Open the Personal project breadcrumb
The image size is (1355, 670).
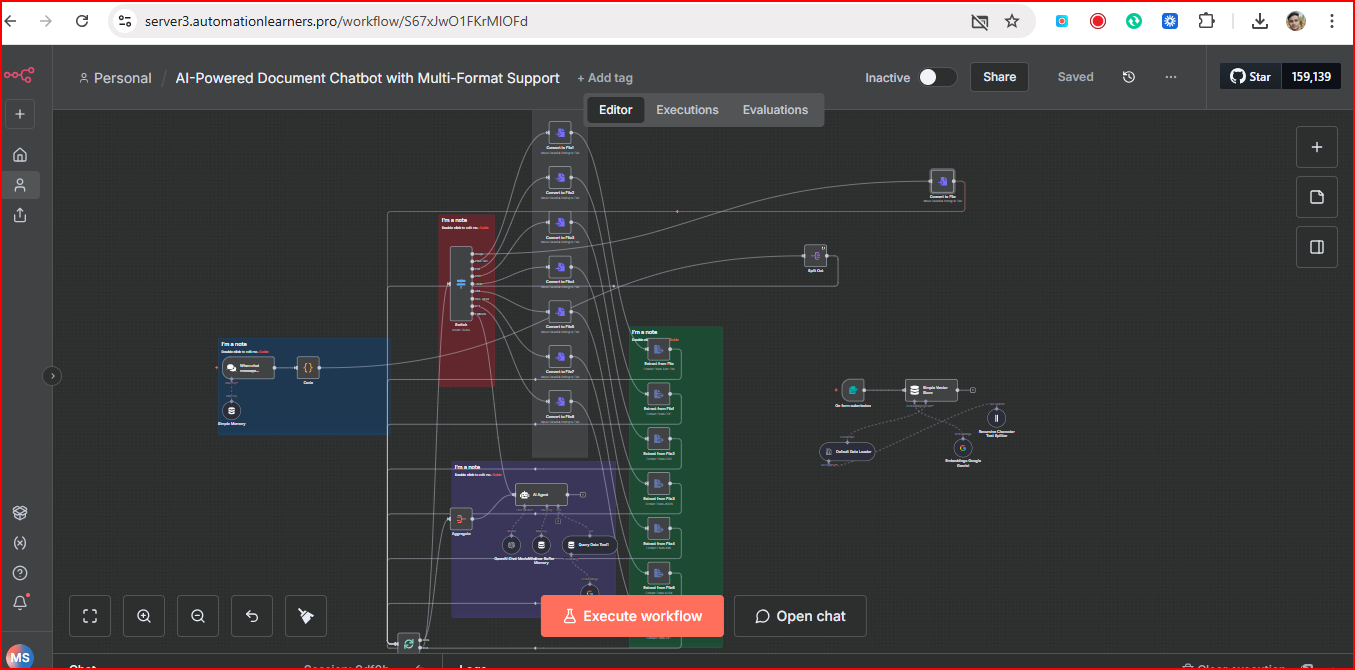[115, 78]
